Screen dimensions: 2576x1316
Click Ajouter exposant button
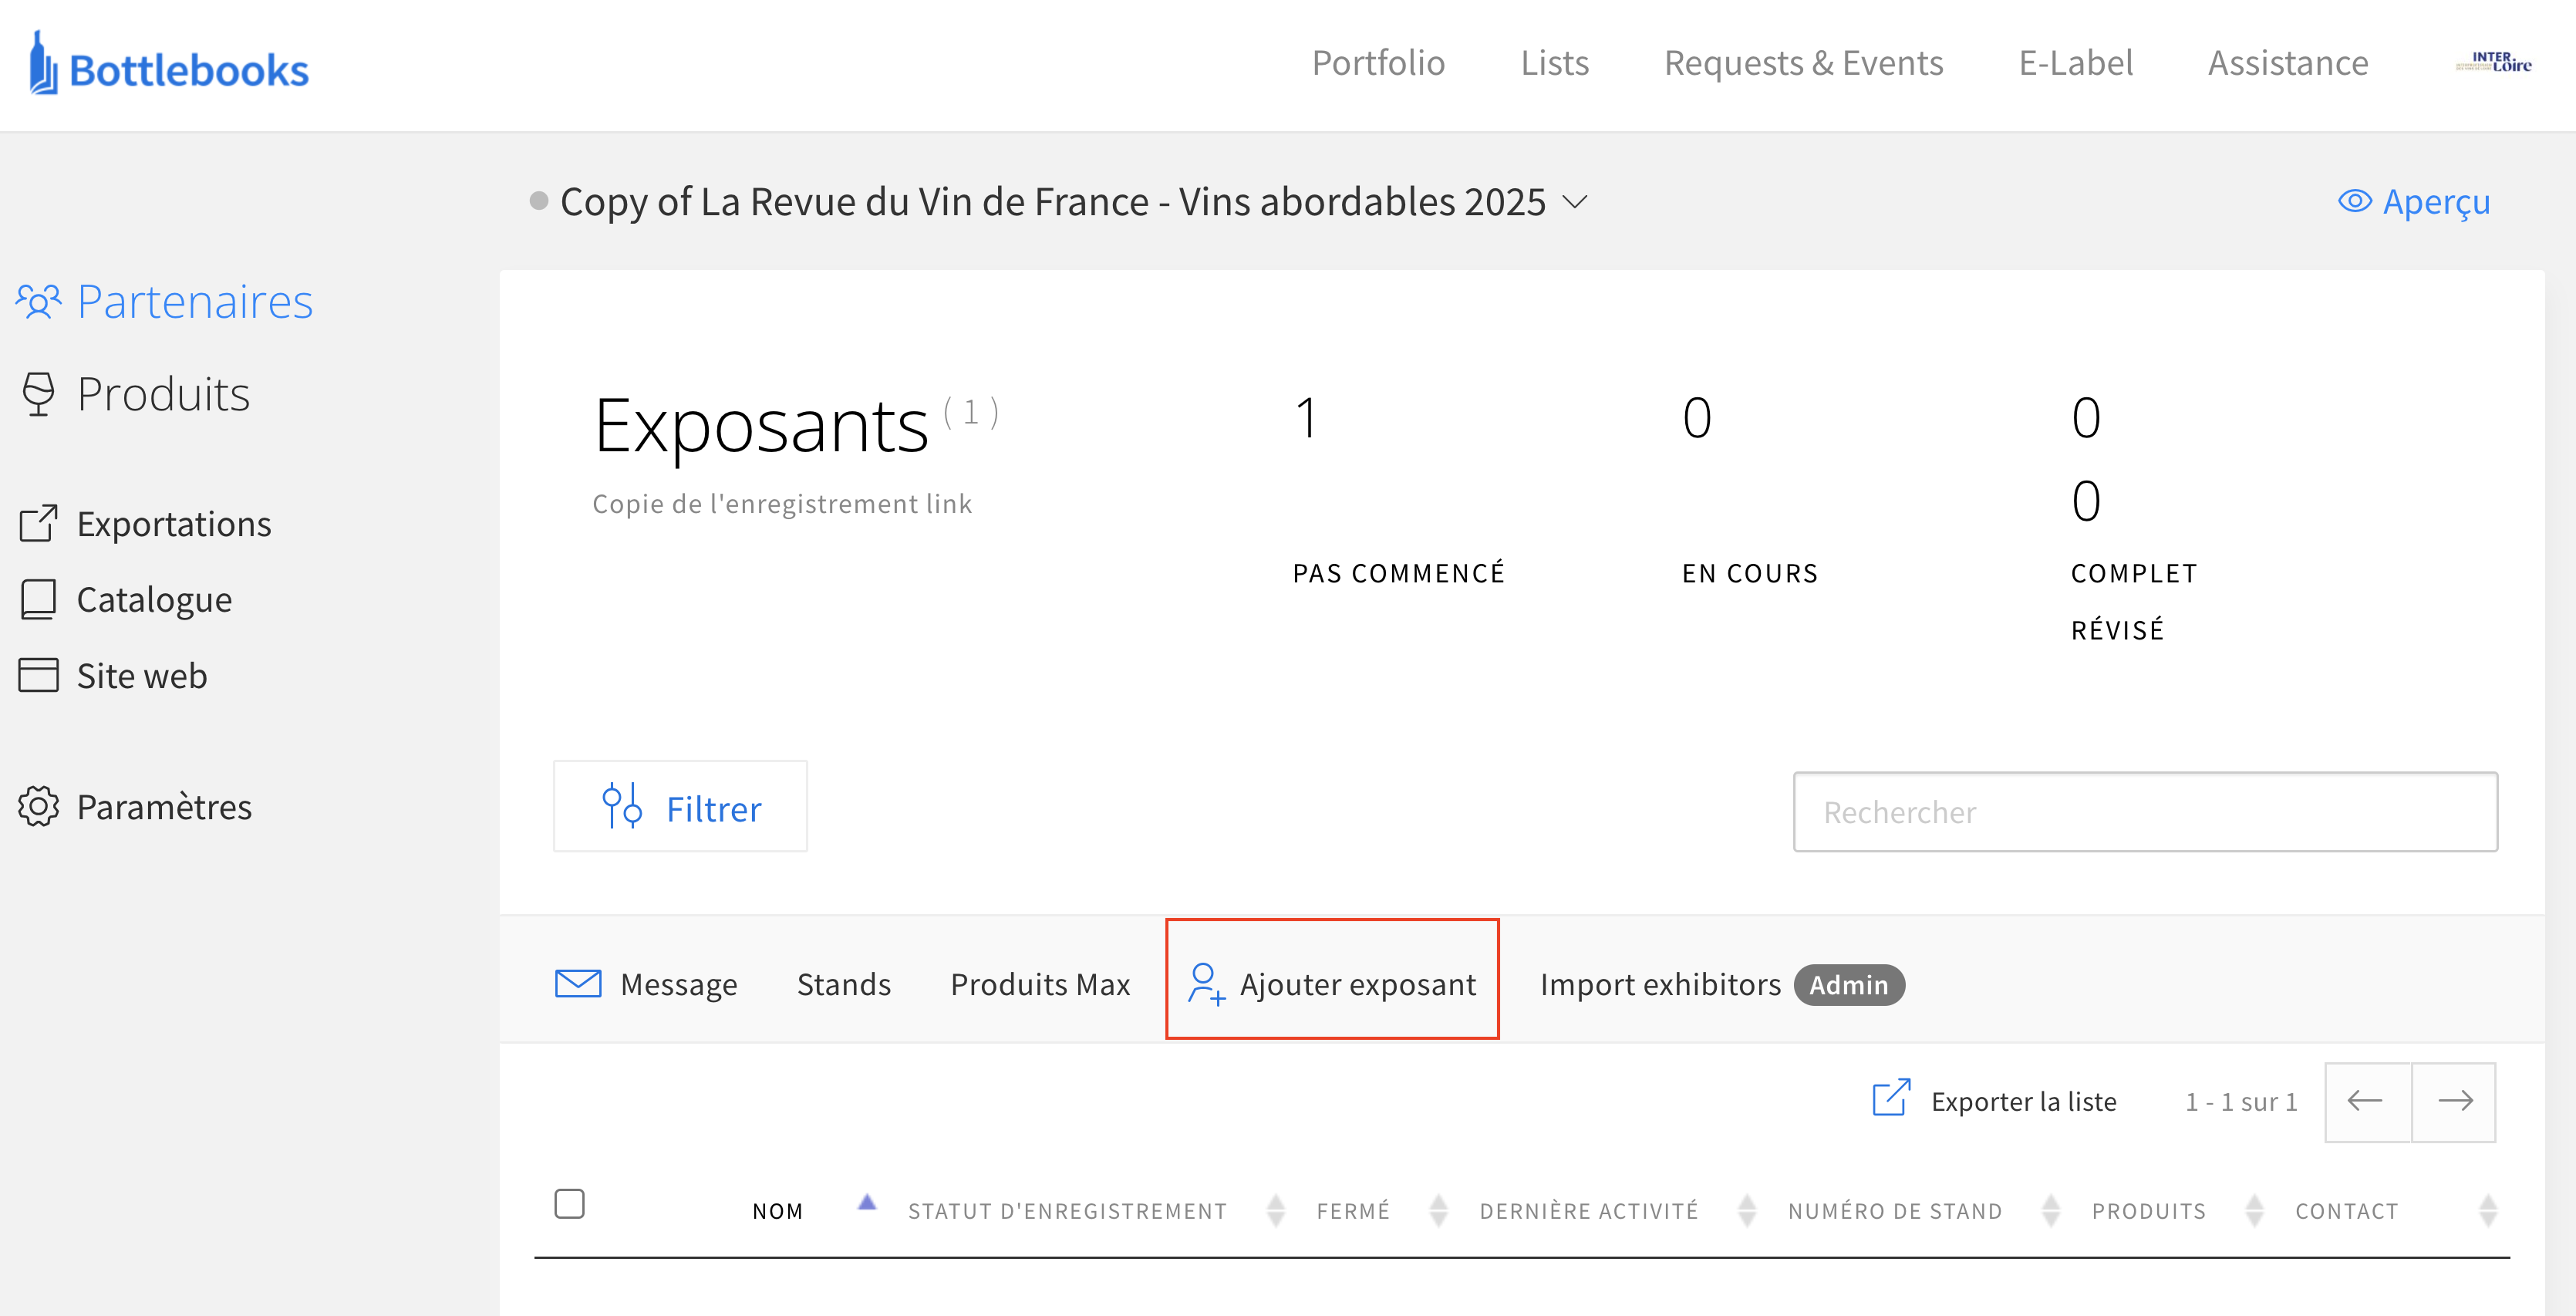pyautogui.click(x=1331, y=984)
